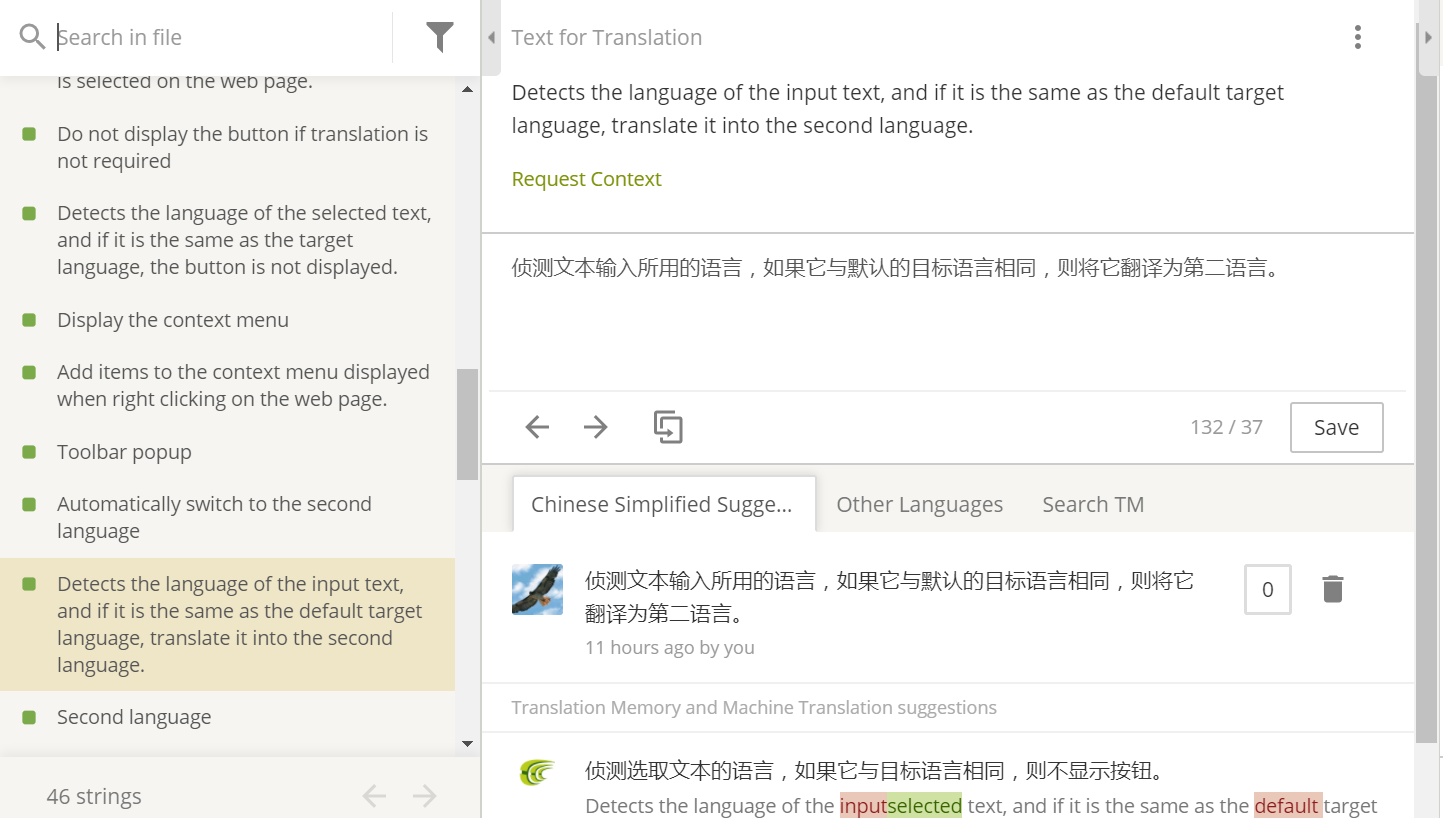Click the search magnifier icon
Screen dimensions: 1443x818
pos(32,38)
